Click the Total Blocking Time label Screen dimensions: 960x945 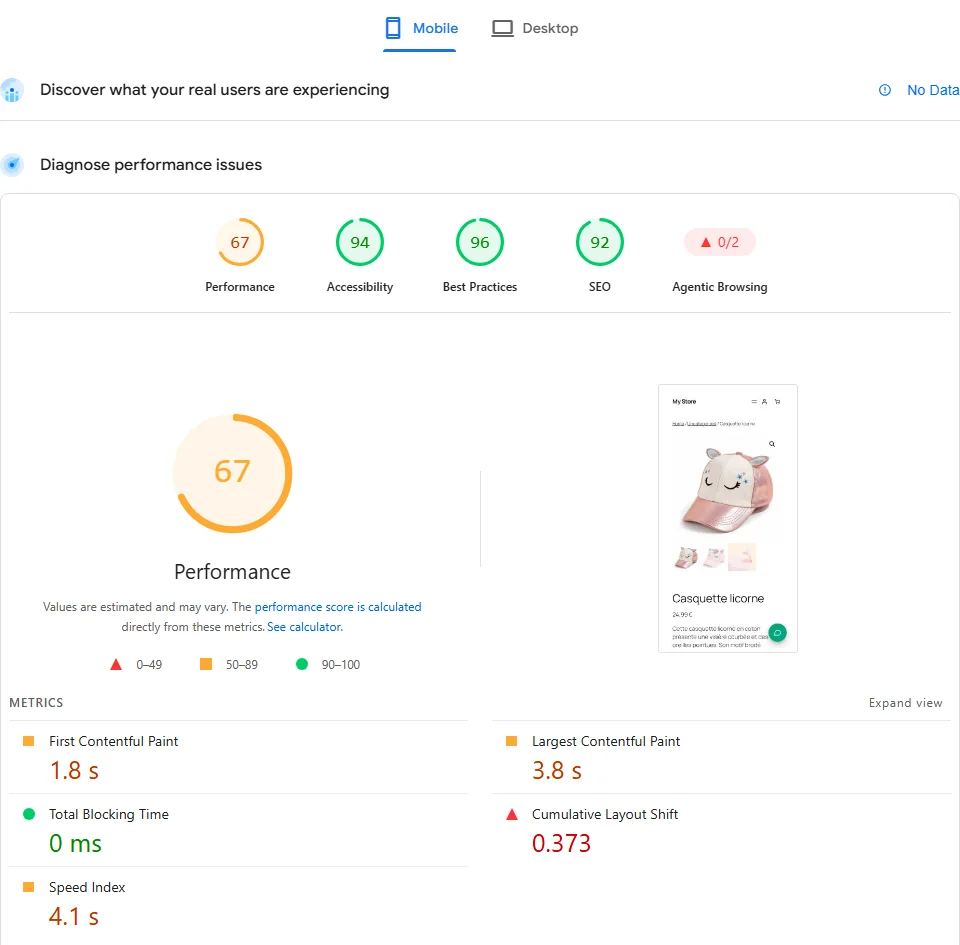pos(109,814)
